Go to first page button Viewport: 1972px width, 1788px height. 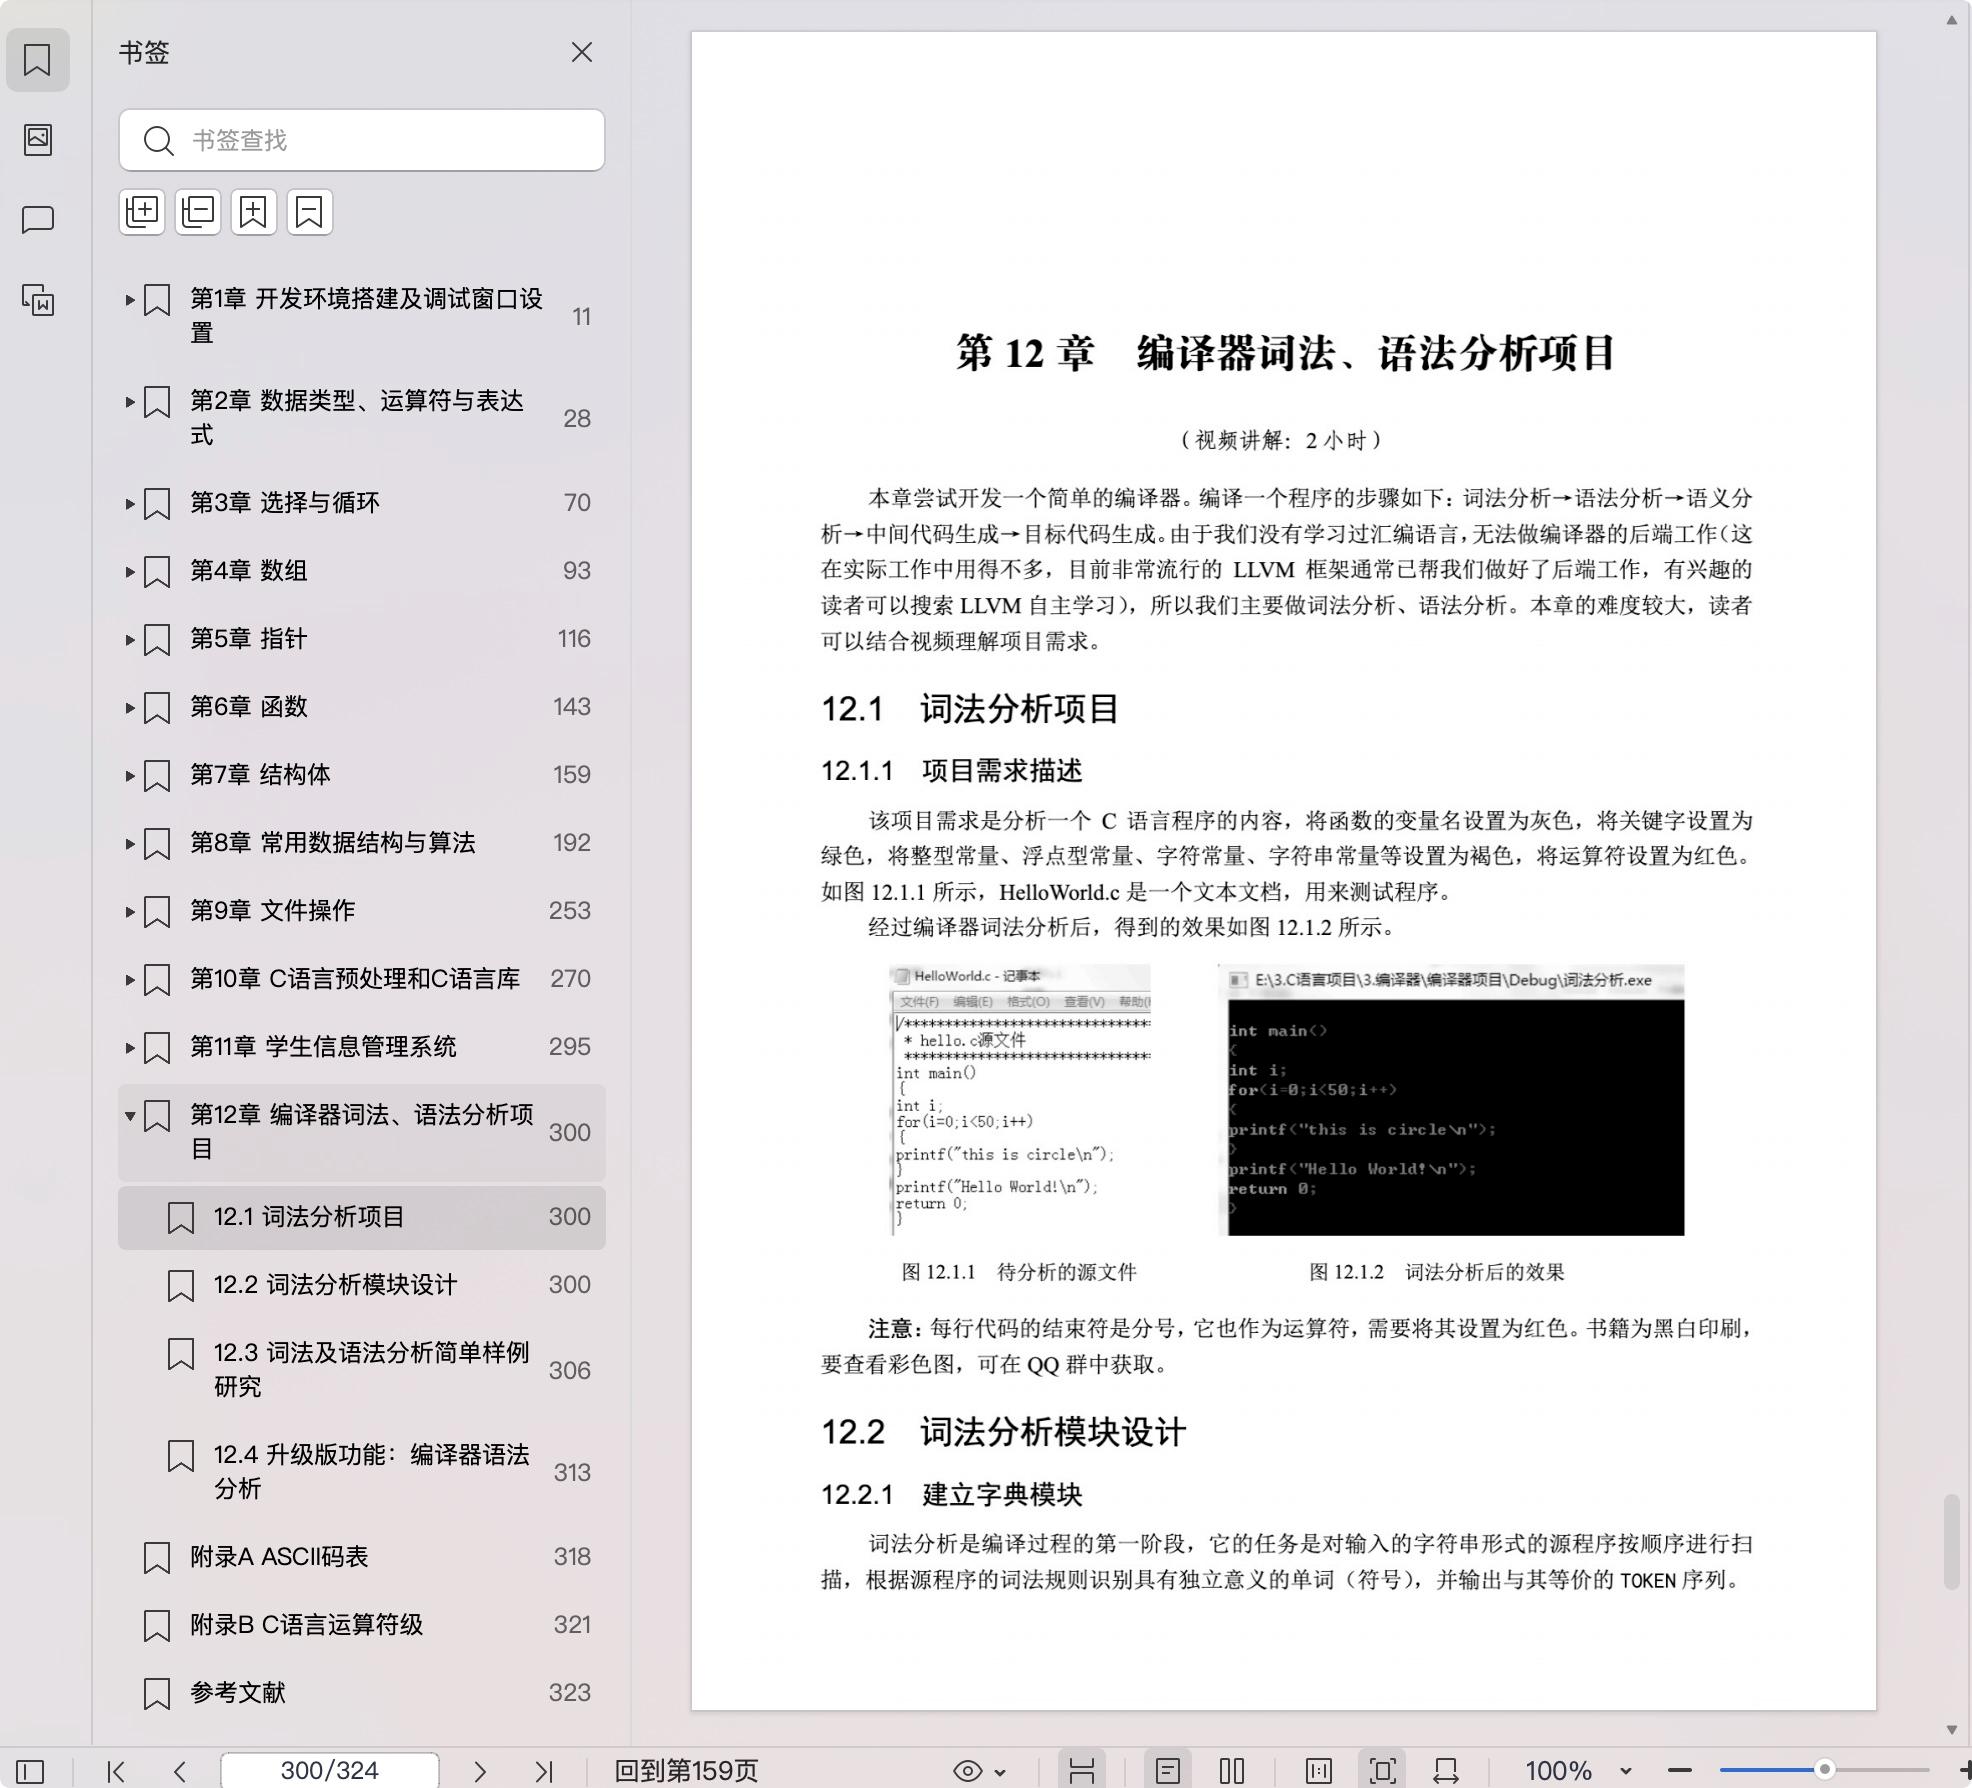(x=116, y=1771)
